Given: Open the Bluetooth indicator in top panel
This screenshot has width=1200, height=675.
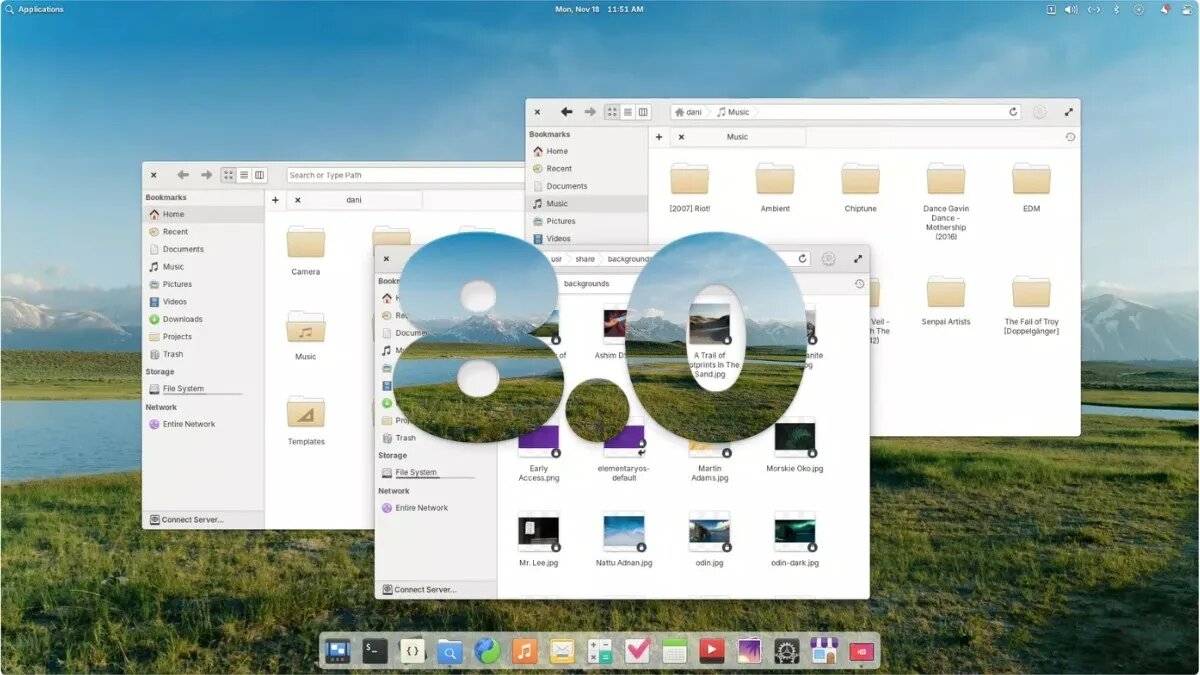Looking at the screenshot, I should click(1116, 9).
